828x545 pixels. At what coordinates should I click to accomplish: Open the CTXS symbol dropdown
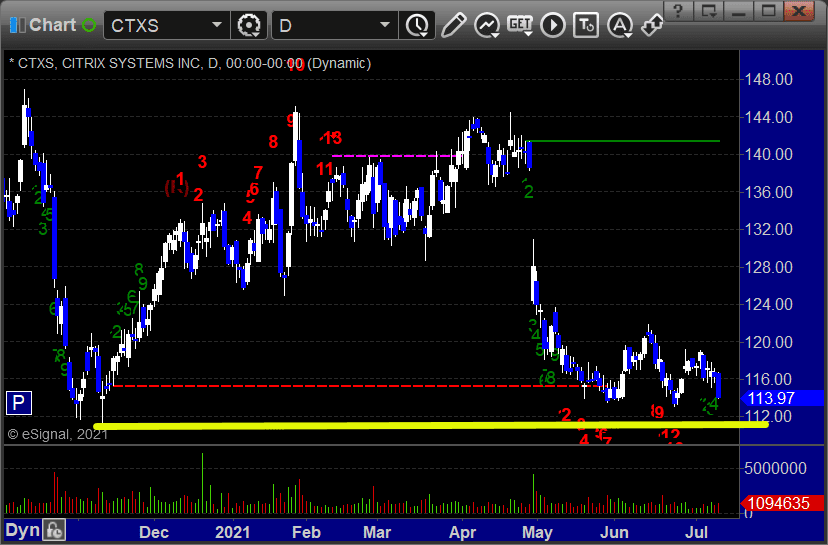click(x=217, y=25)
